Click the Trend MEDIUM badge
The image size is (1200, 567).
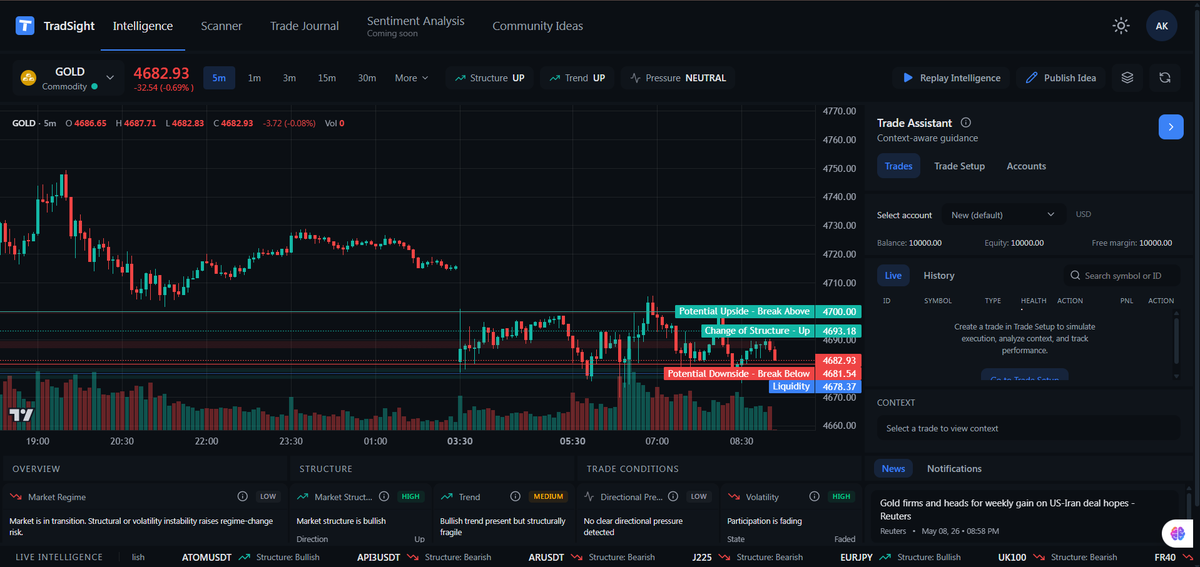548,496
